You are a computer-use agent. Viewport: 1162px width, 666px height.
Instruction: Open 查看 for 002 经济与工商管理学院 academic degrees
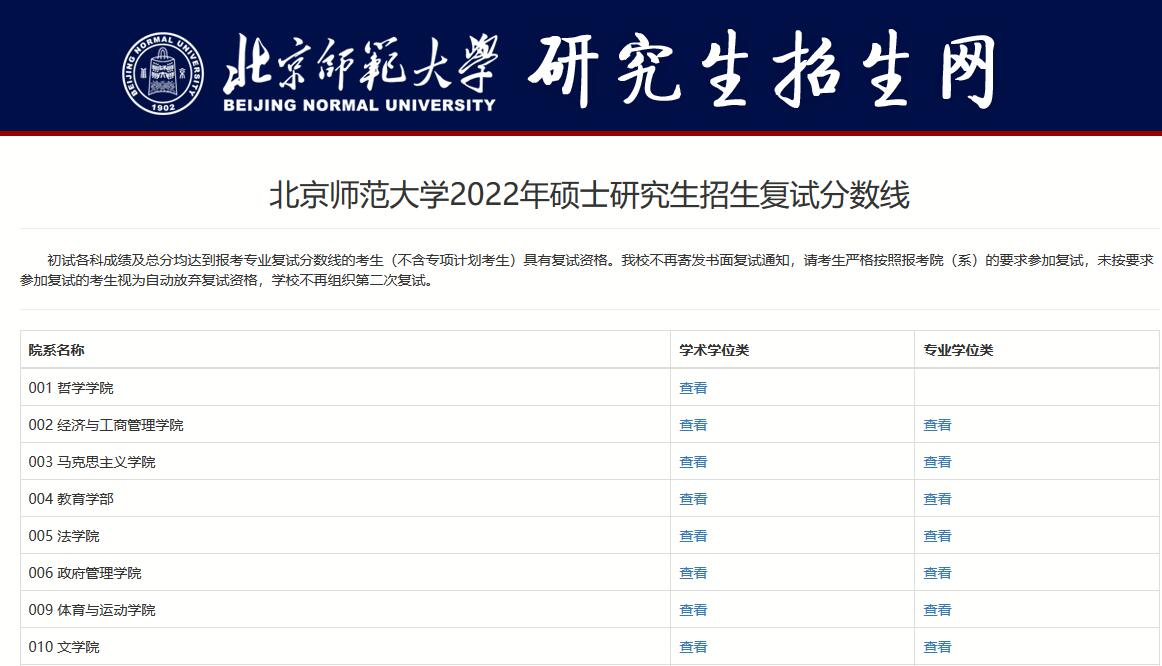pyautogui.click(x=692, y=424)
